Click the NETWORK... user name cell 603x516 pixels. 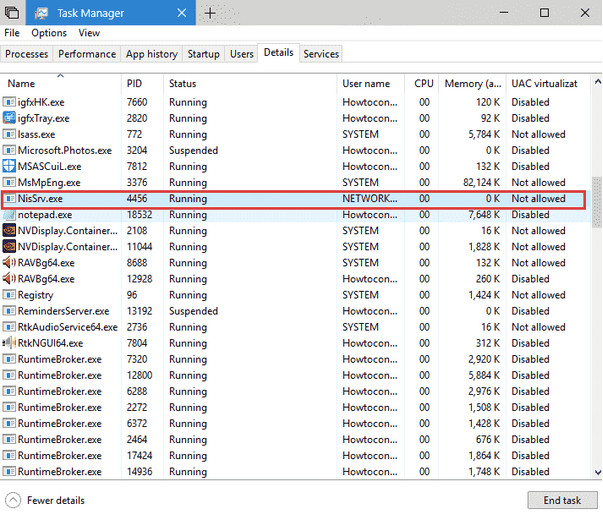click(x=370, y=198)
